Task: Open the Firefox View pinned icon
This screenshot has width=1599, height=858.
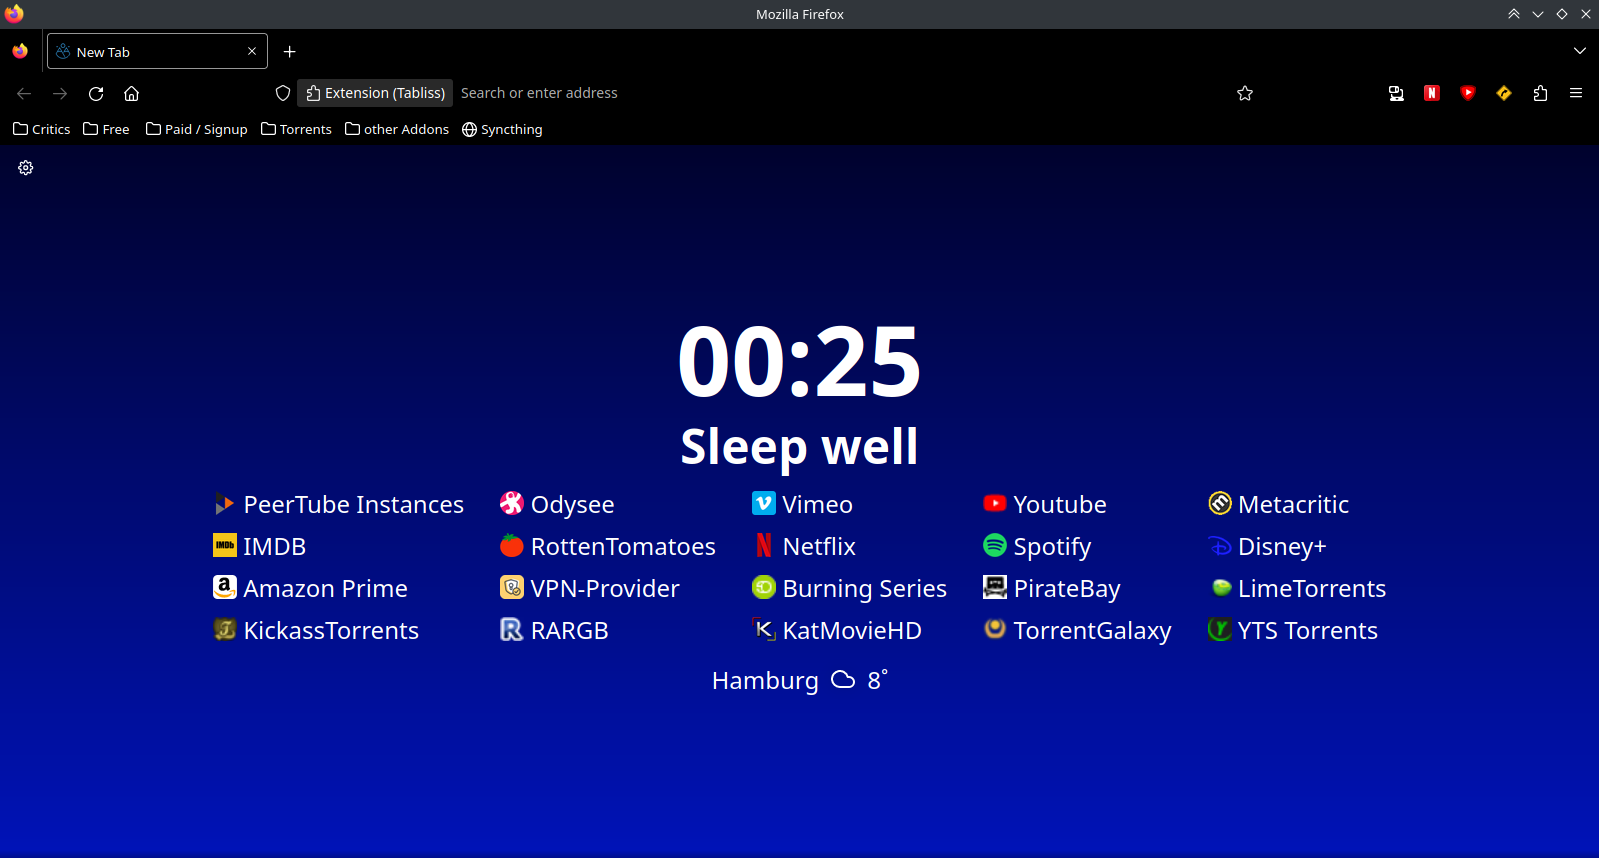Action: coord(20,51)
